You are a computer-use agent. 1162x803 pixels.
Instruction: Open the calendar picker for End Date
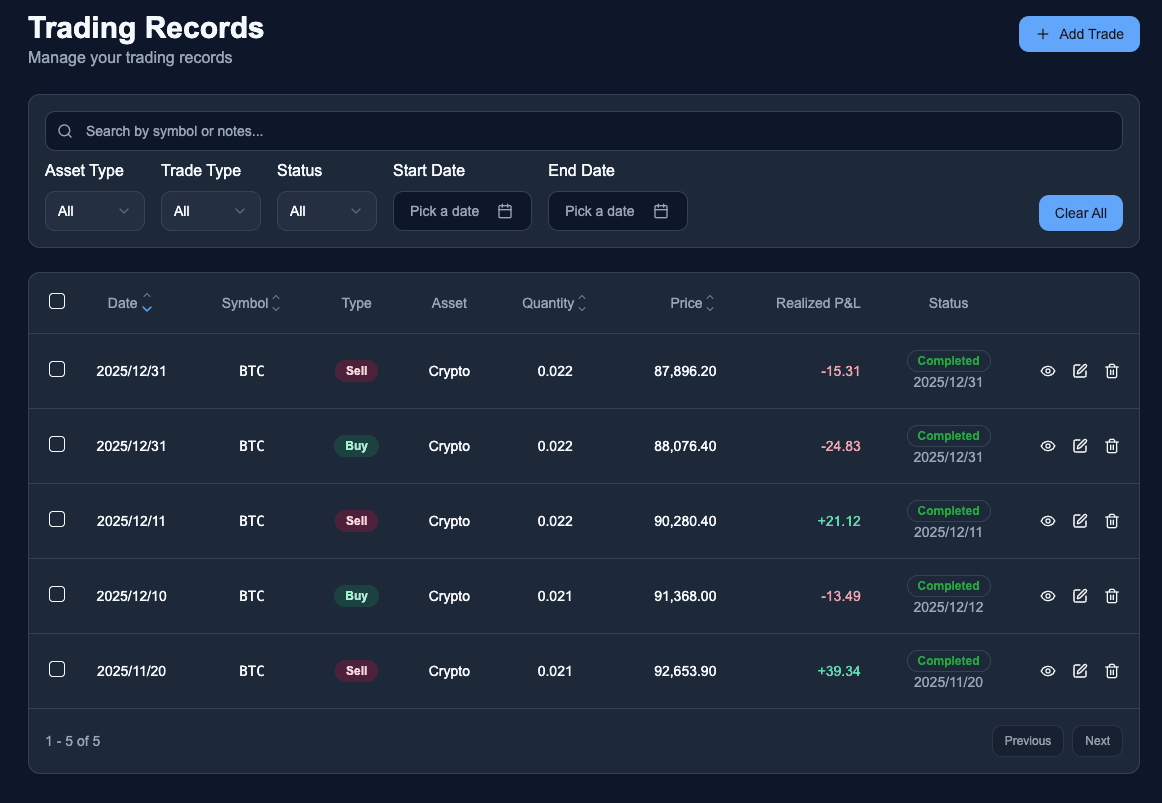tap(660, 211)
